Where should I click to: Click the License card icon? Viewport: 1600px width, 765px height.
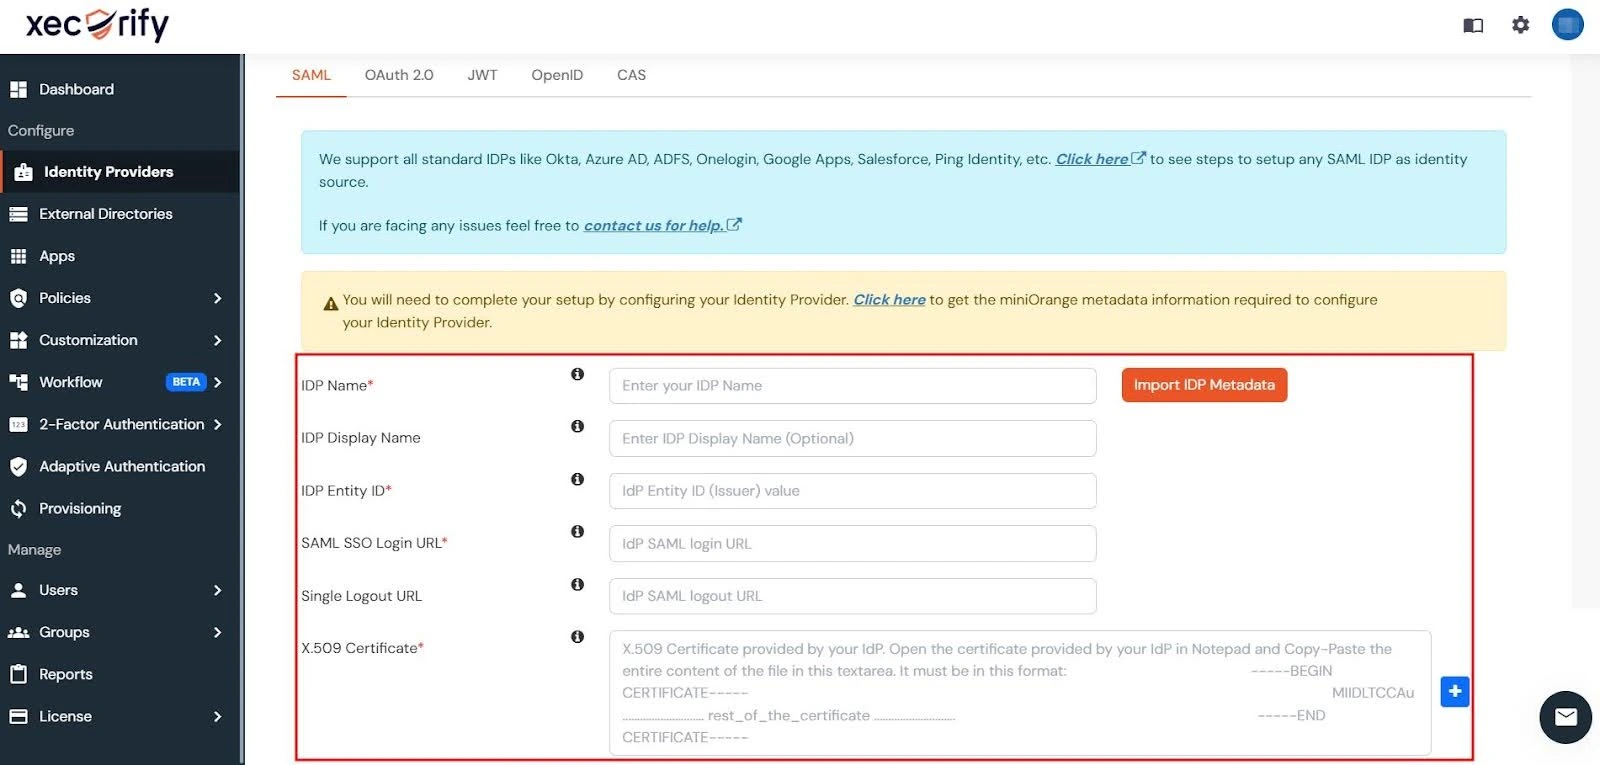tap(18, 716)
